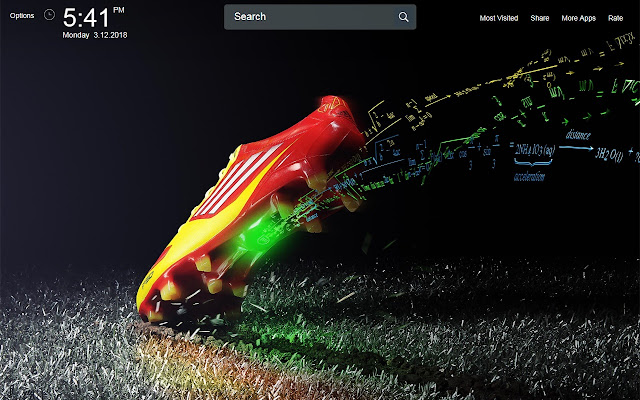Click the 5:41 PM time display
This screenshot has width=640, height=400.
tap(93, 18)
